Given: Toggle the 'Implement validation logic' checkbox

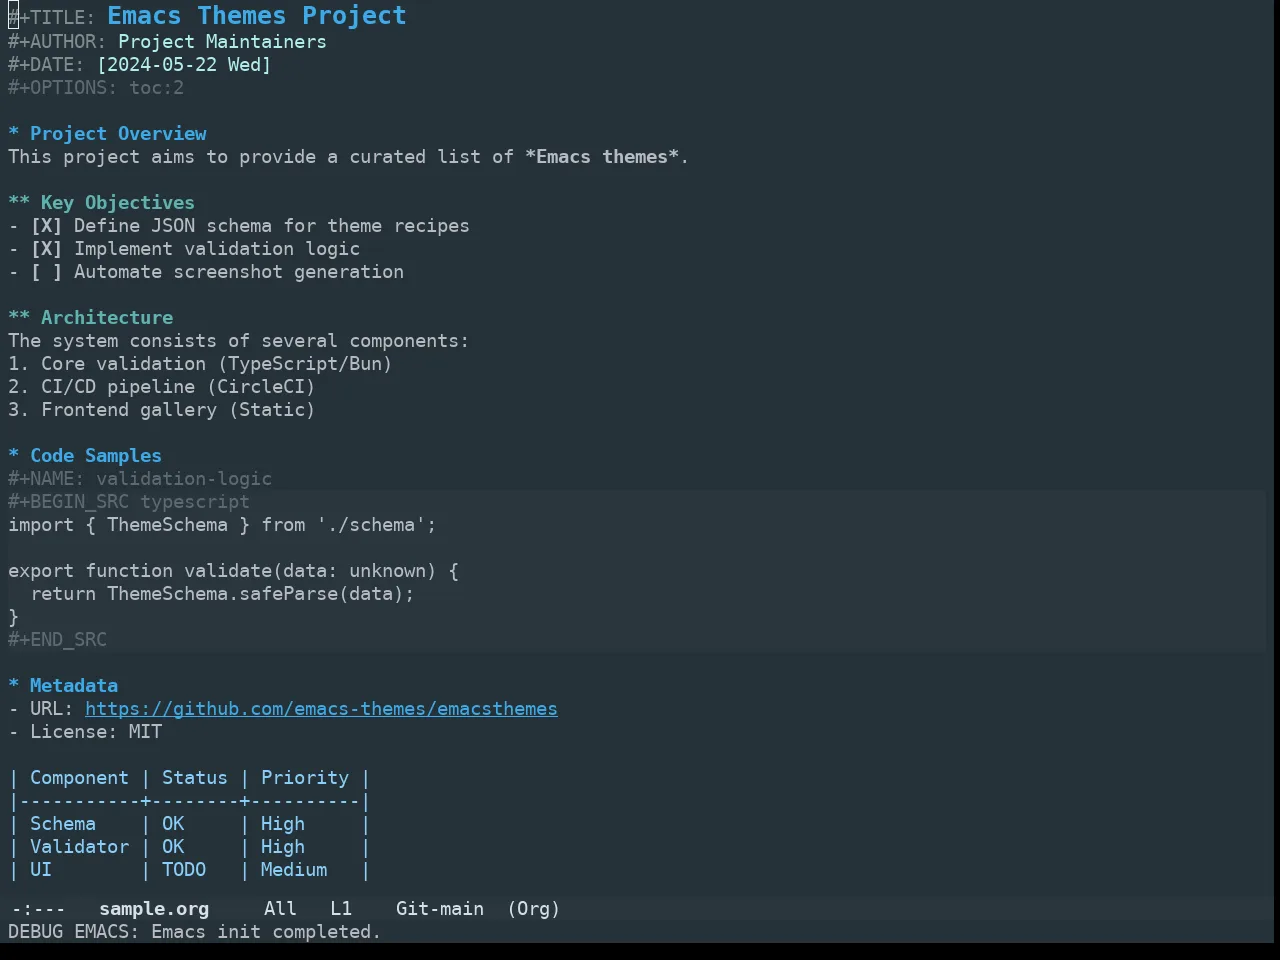Looking at the screenshot, I should 46,249.
